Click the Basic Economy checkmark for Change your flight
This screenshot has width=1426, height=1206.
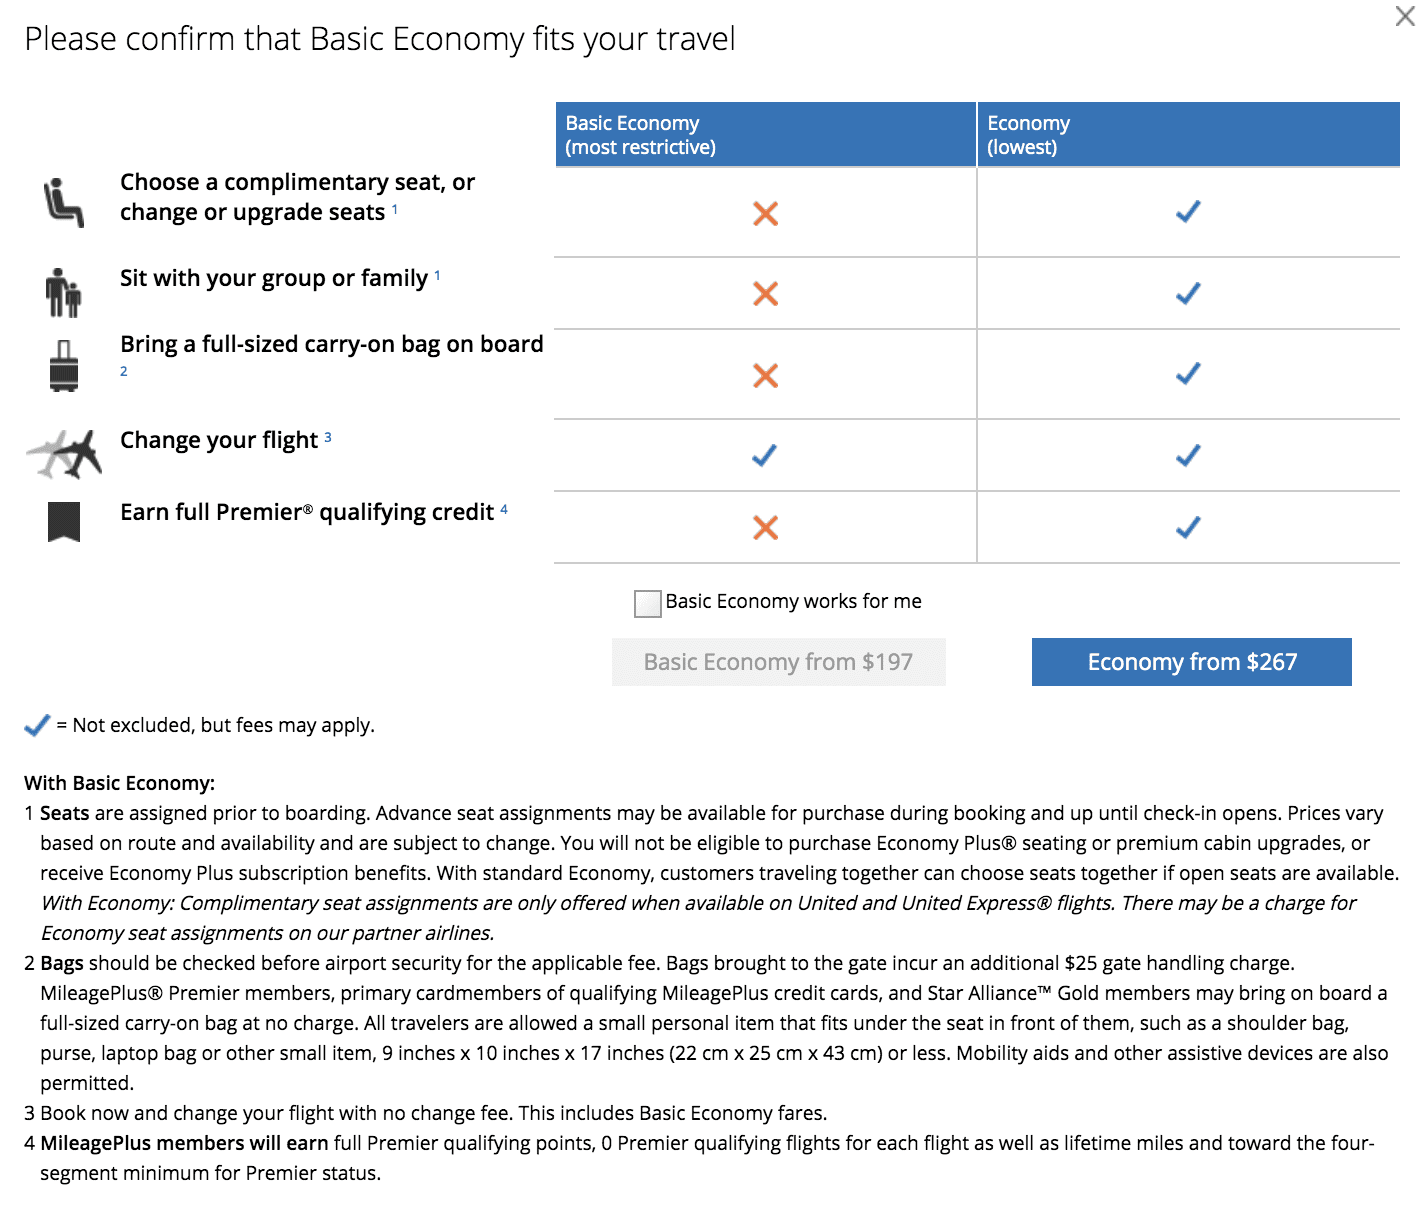click(764, 455)
